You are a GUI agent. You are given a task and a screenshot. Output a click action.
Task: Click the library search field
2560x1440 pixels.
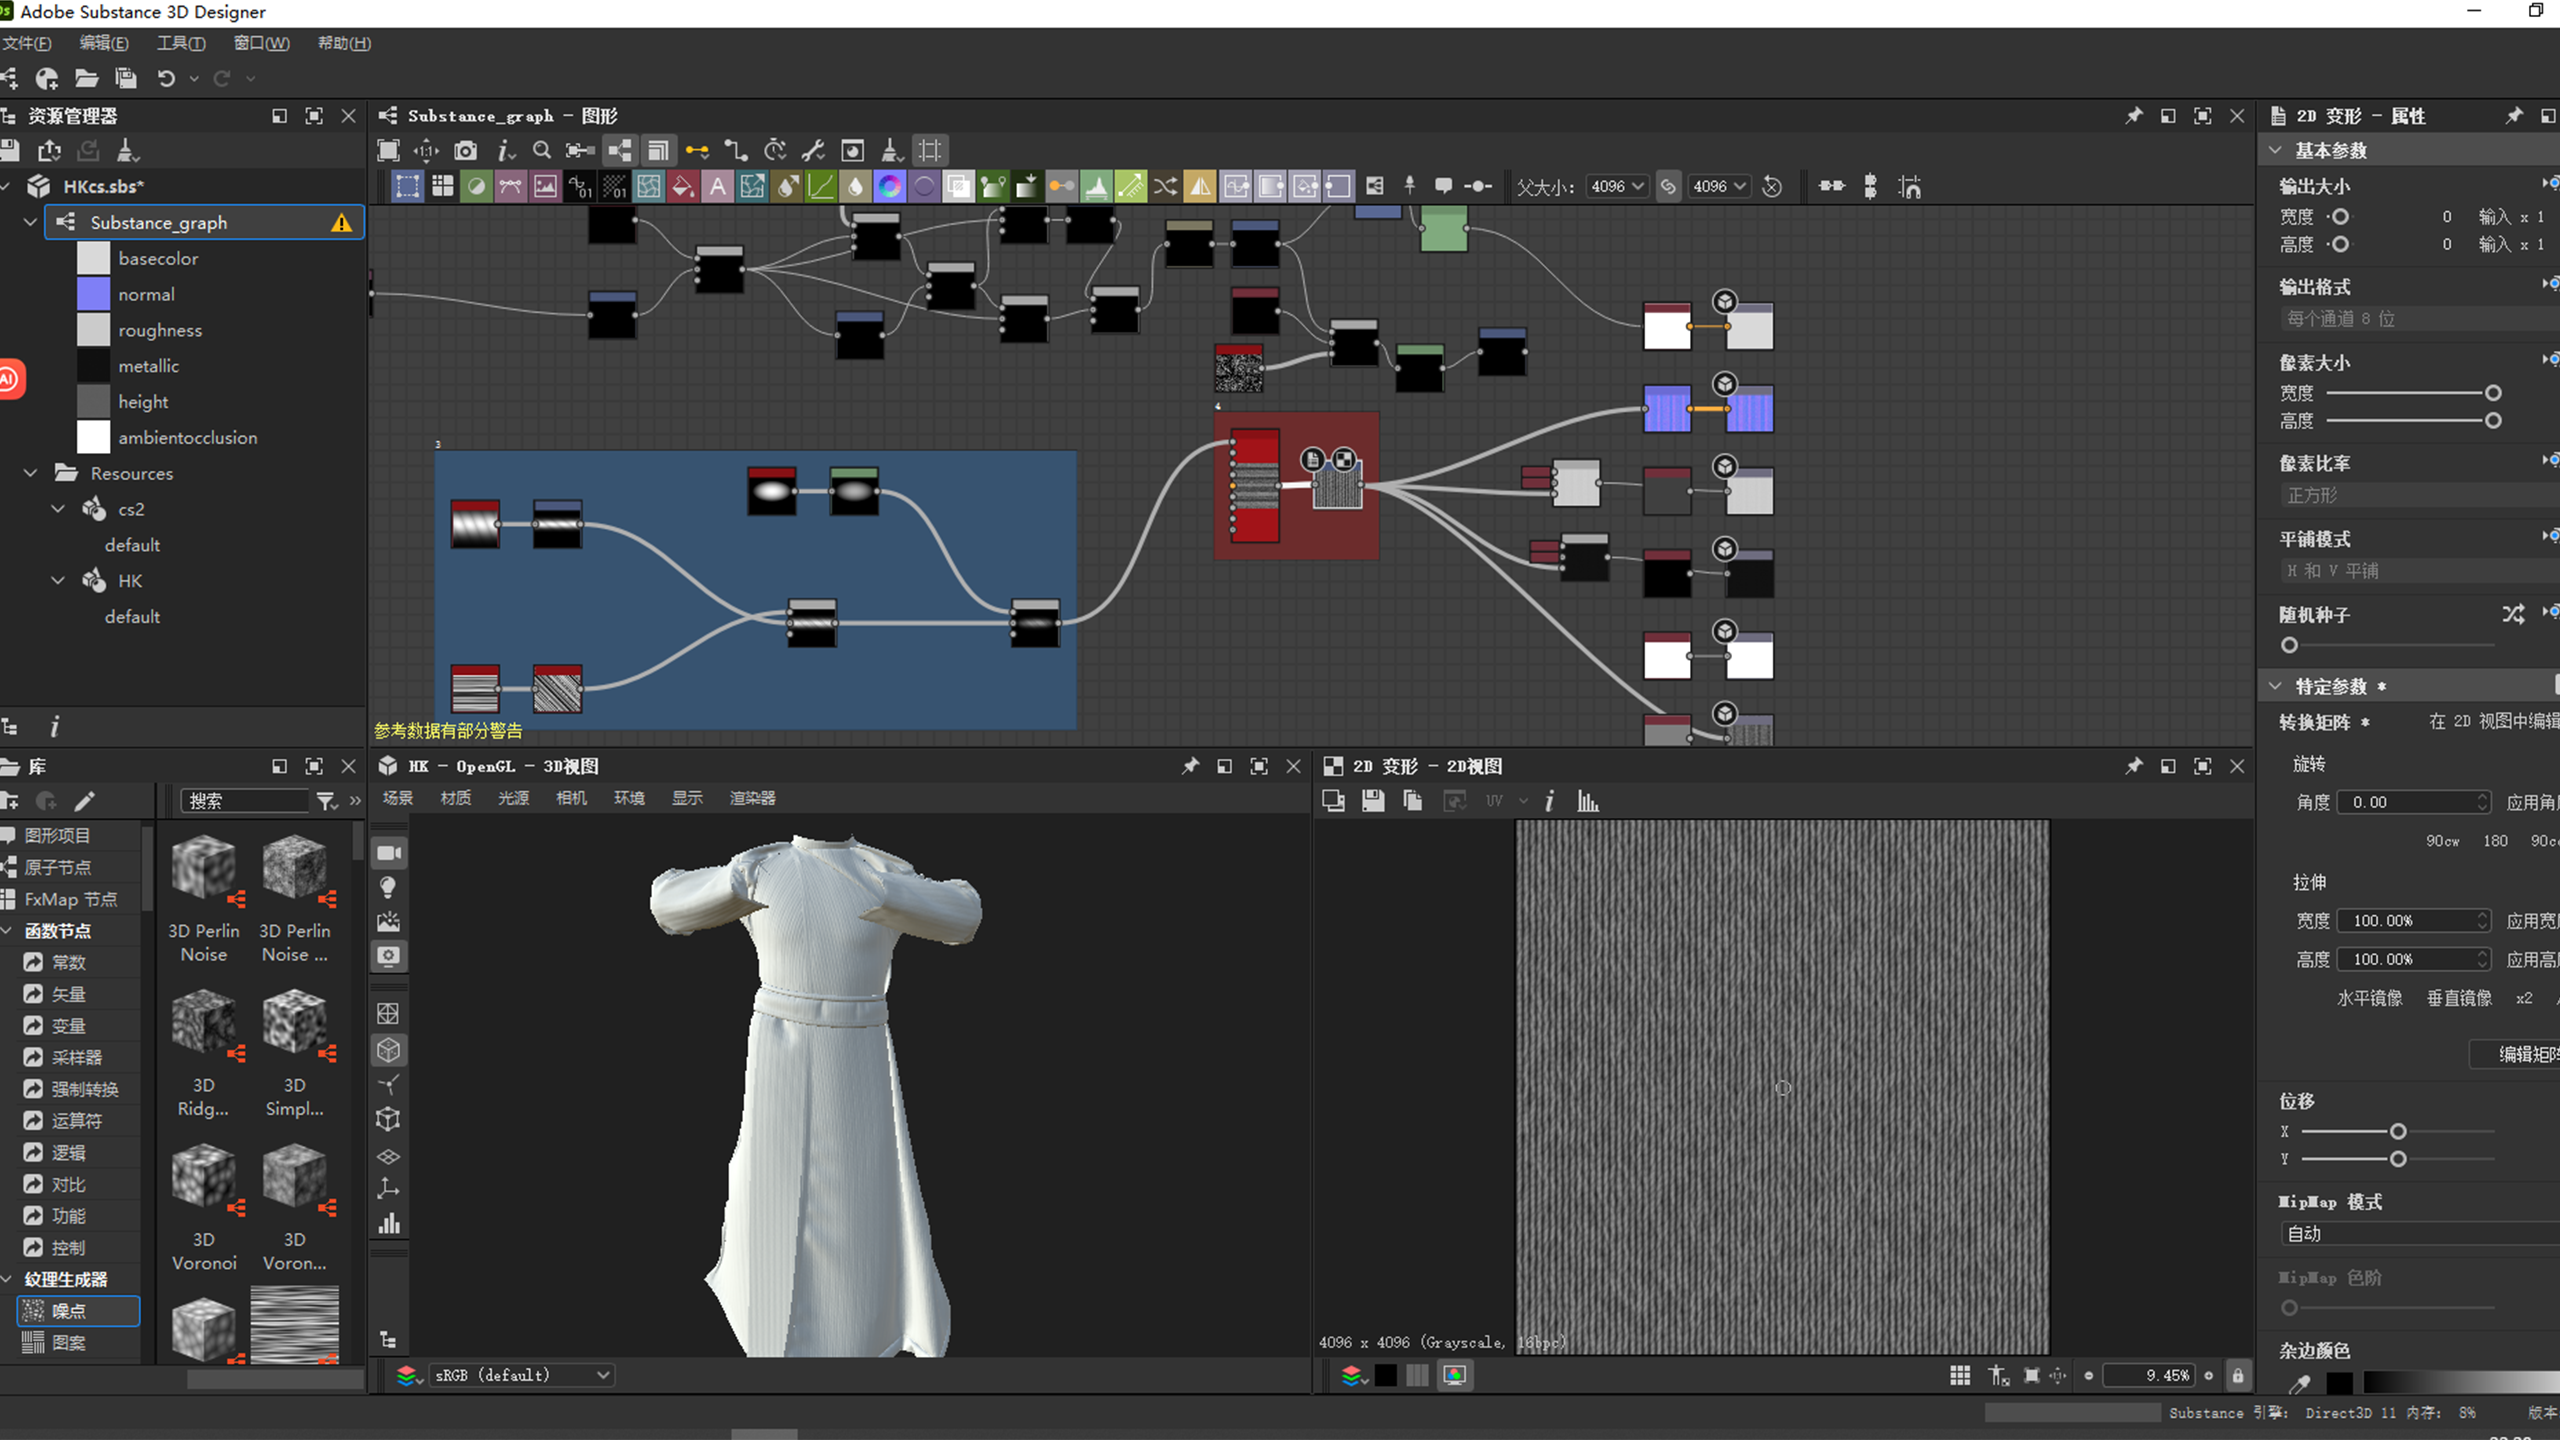click(x=245, y=801)
